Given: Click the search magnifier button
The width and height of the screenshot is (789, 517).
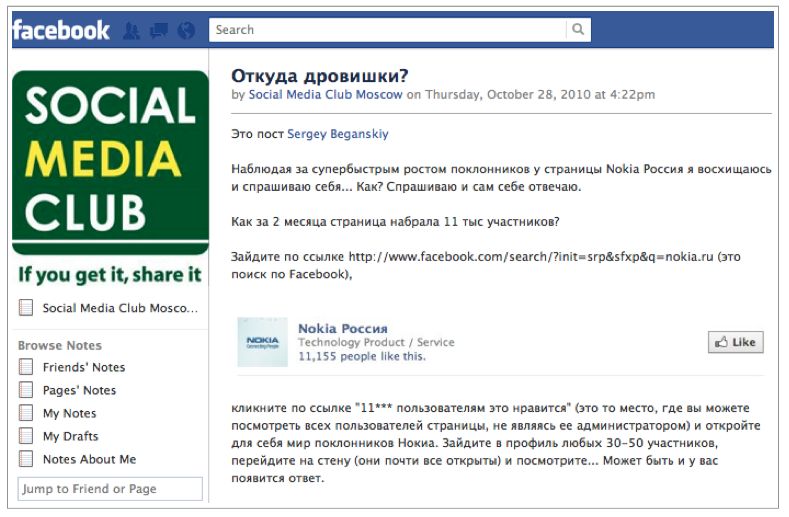Looking at the screenshot, I should pyautogui.click(x=578, y=30).
